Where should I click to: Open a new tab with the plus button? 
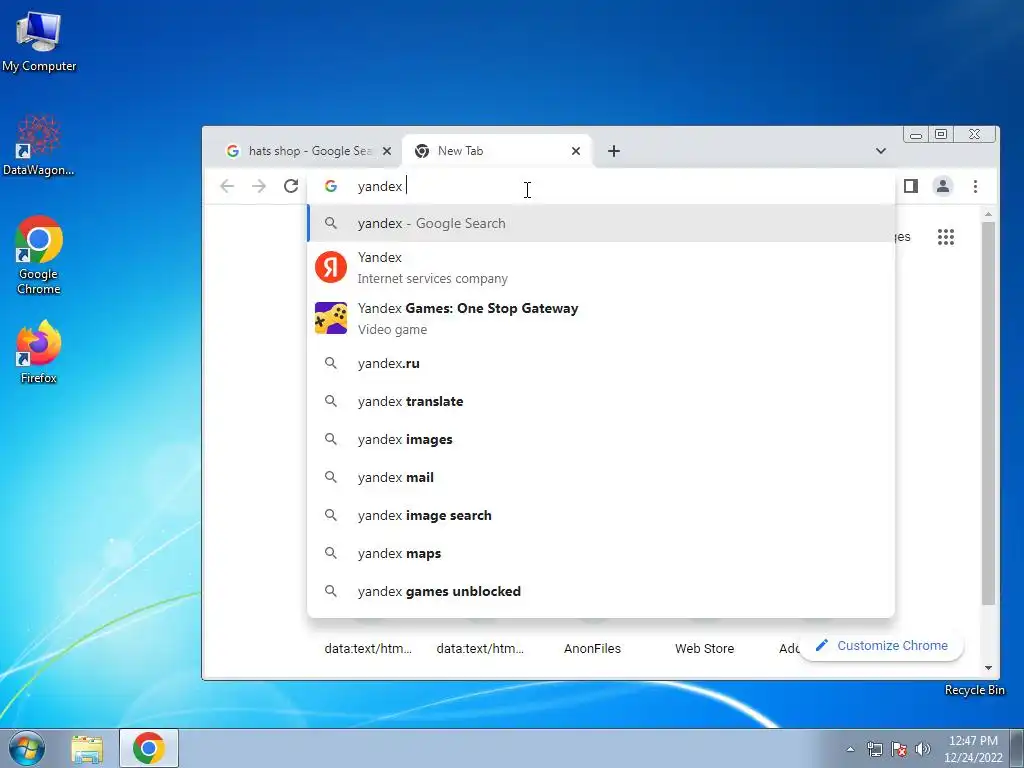(613, 151)
